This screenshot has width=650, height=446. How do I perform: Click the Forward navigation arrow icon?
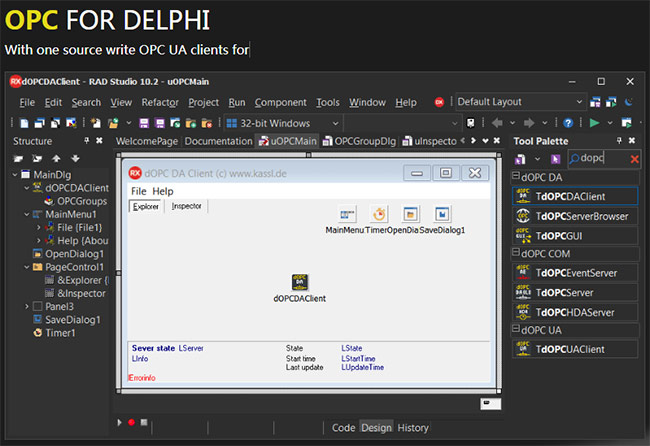coord(529,123)
